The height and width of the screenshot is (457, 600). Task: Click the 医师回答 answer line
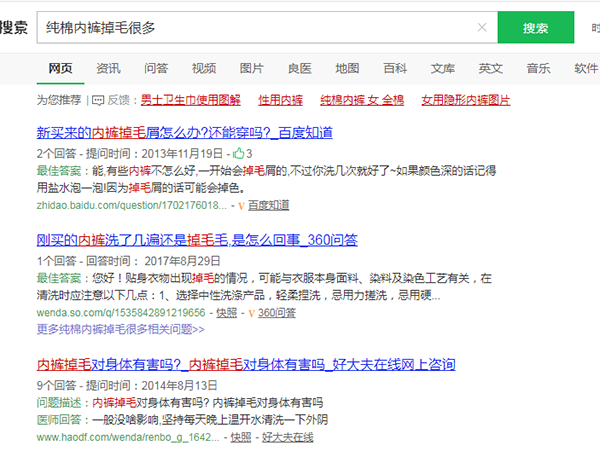coord(182,420)
